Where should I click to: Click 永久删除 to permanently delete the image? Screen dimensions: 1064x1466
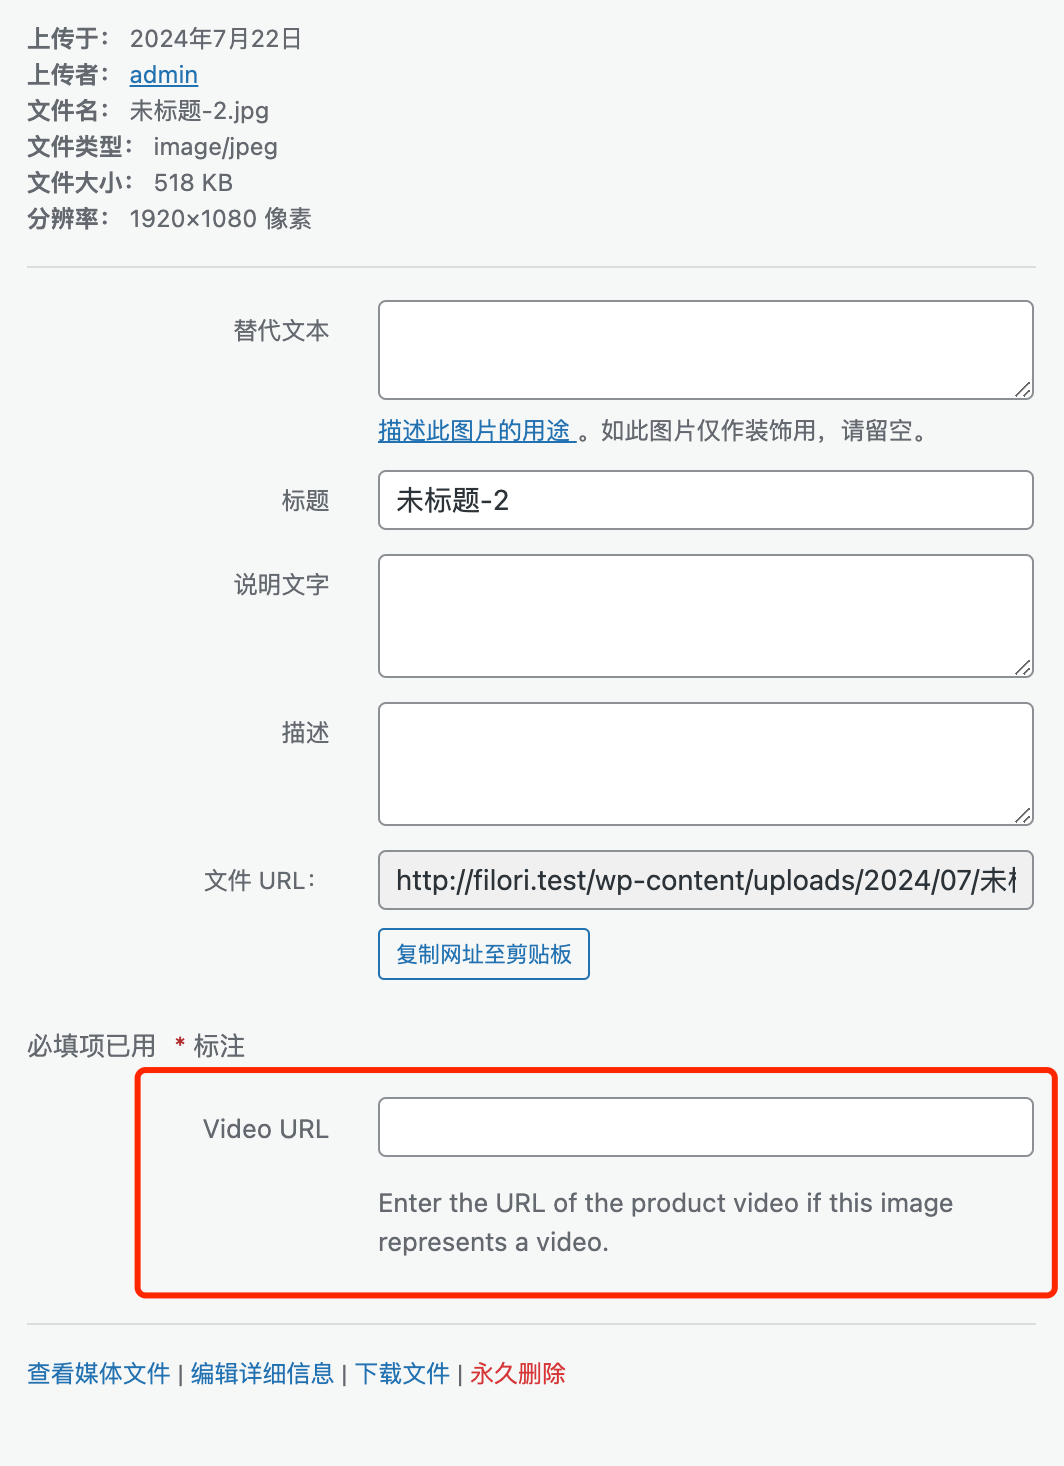click(517, 1374)
